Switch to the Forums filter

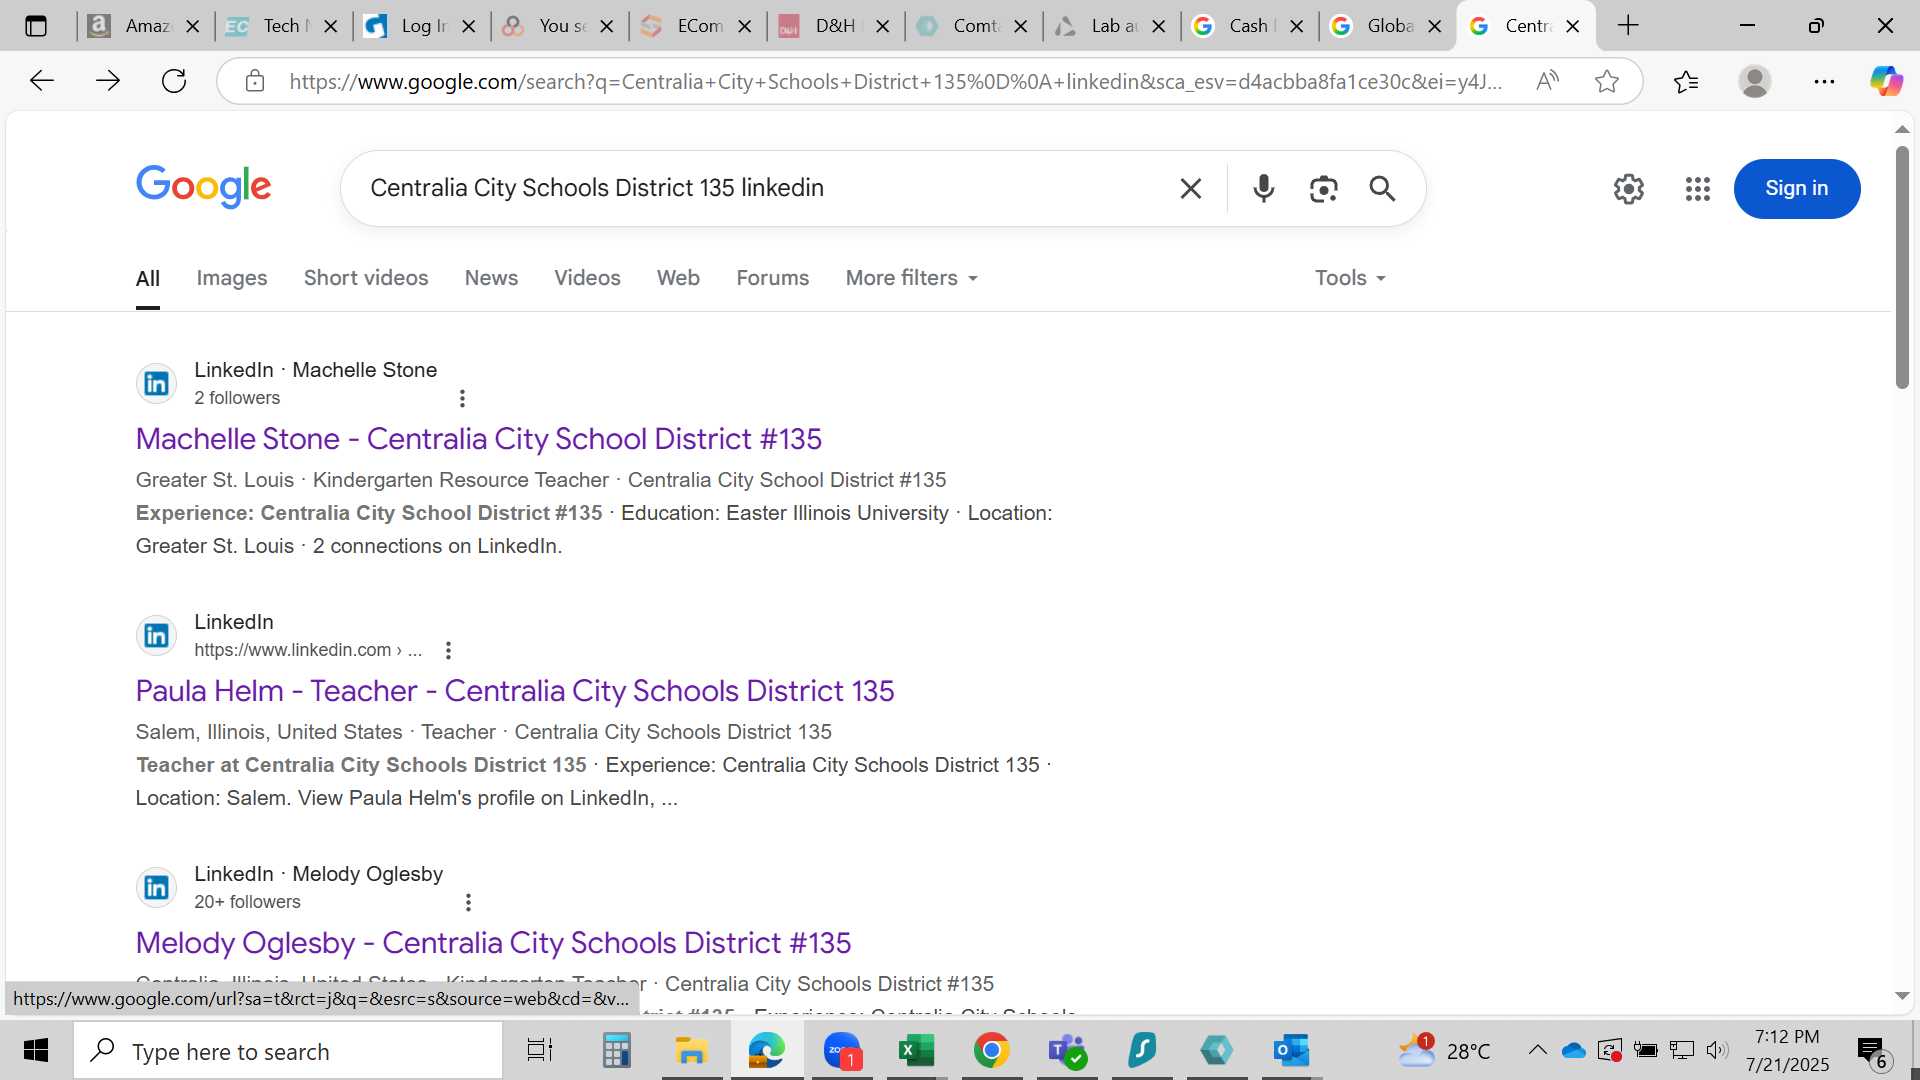pyautogui.click(x=773, y=278)
